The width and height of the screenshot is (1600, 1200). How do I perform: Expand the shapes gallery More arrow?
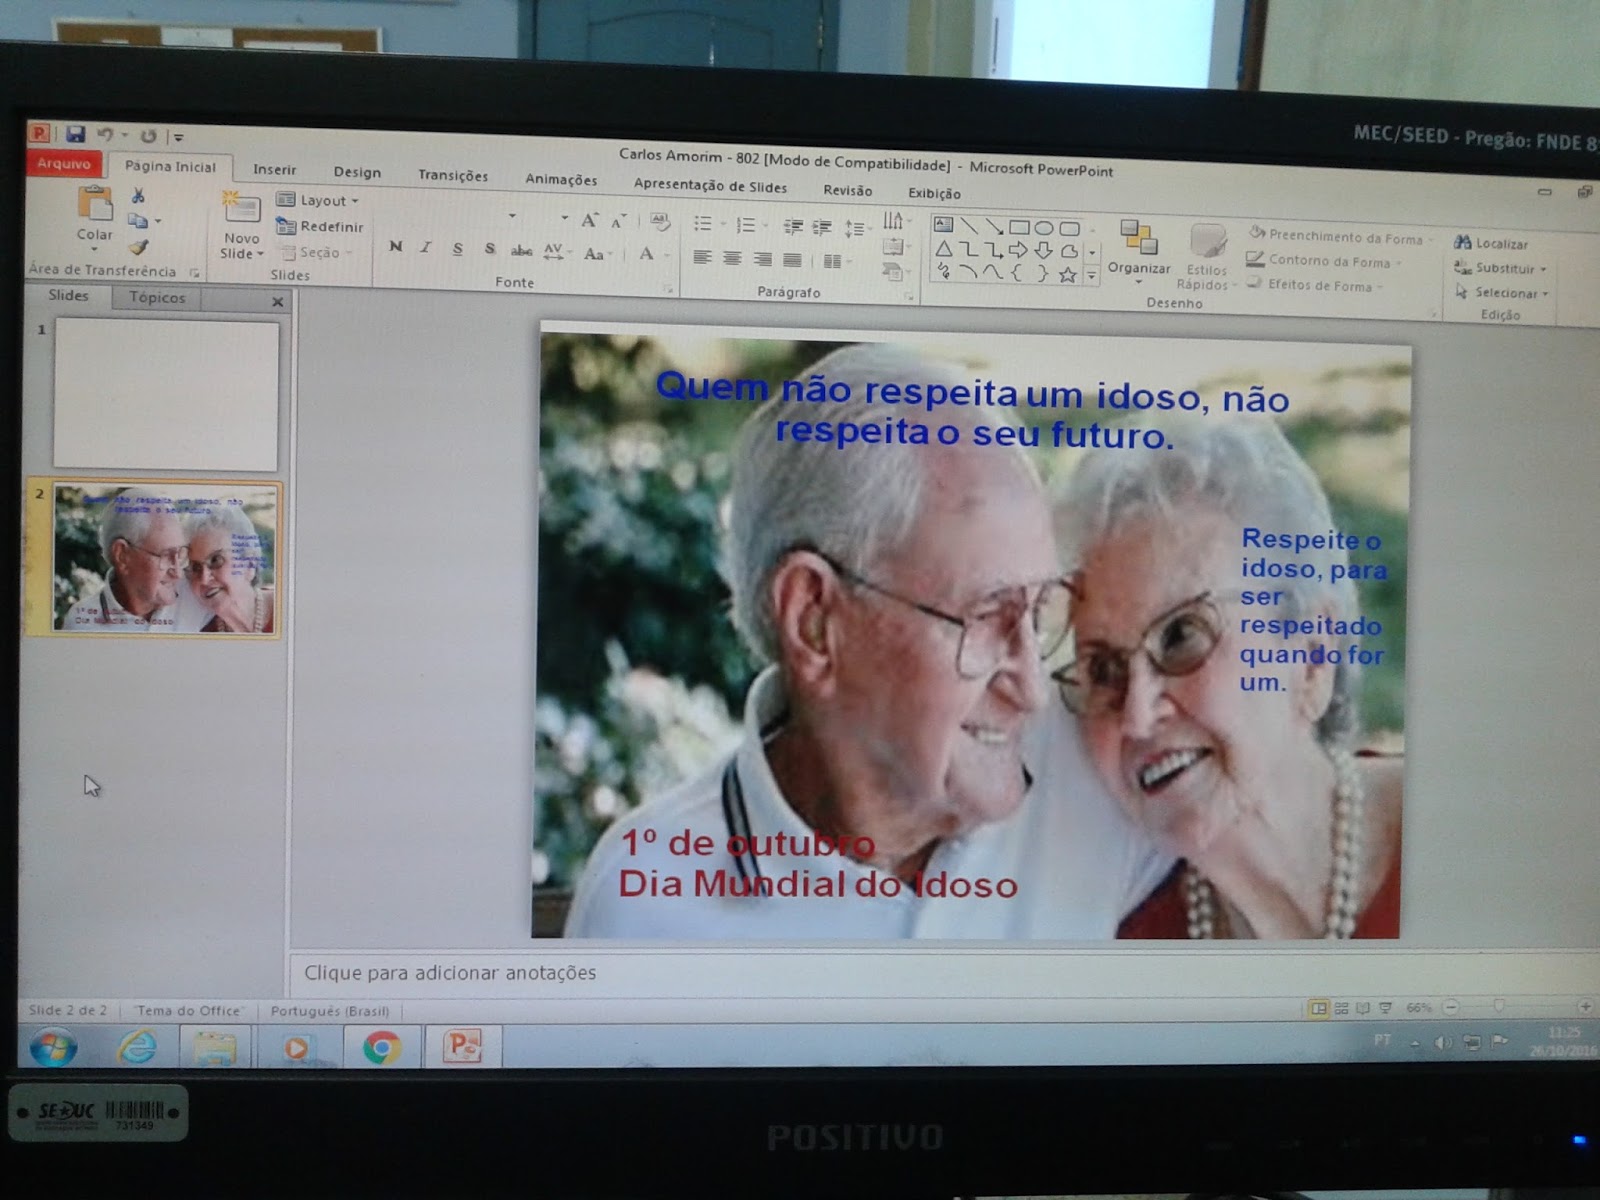point(1092,275)
